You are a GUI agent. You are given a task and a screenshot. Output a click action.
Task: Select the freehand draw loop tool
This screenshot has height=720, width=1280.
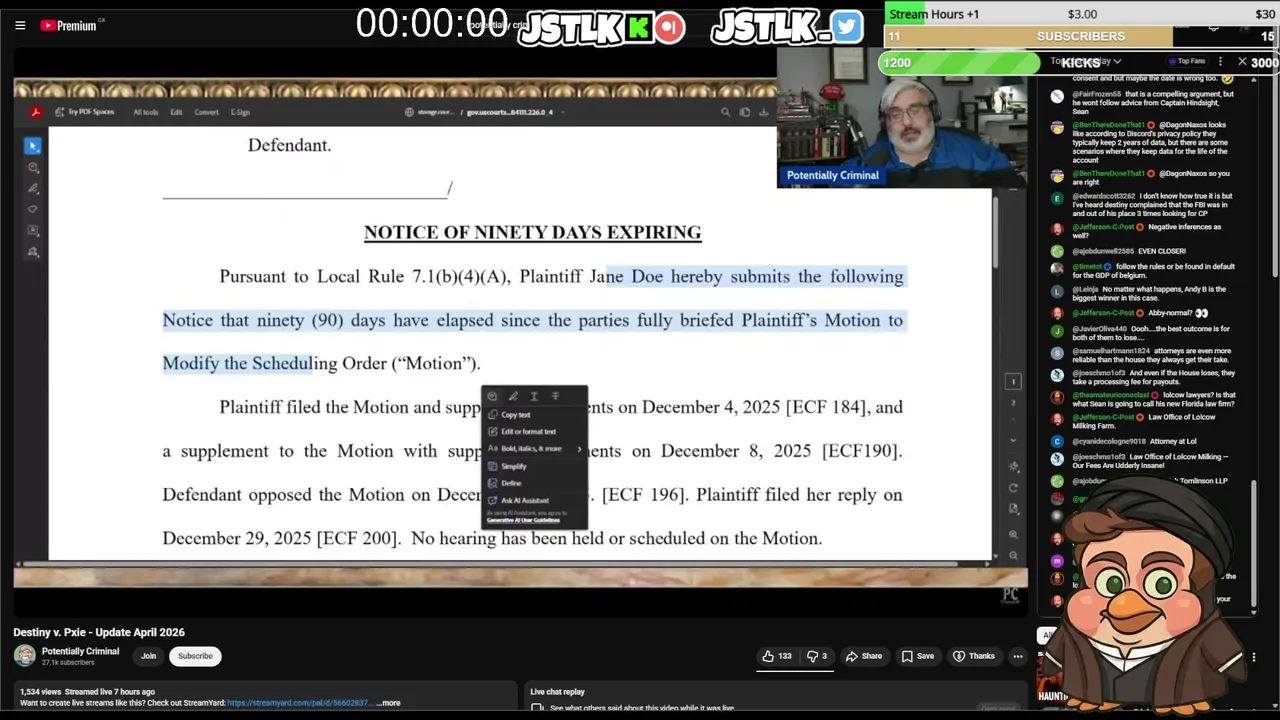(x=33, y=209)
